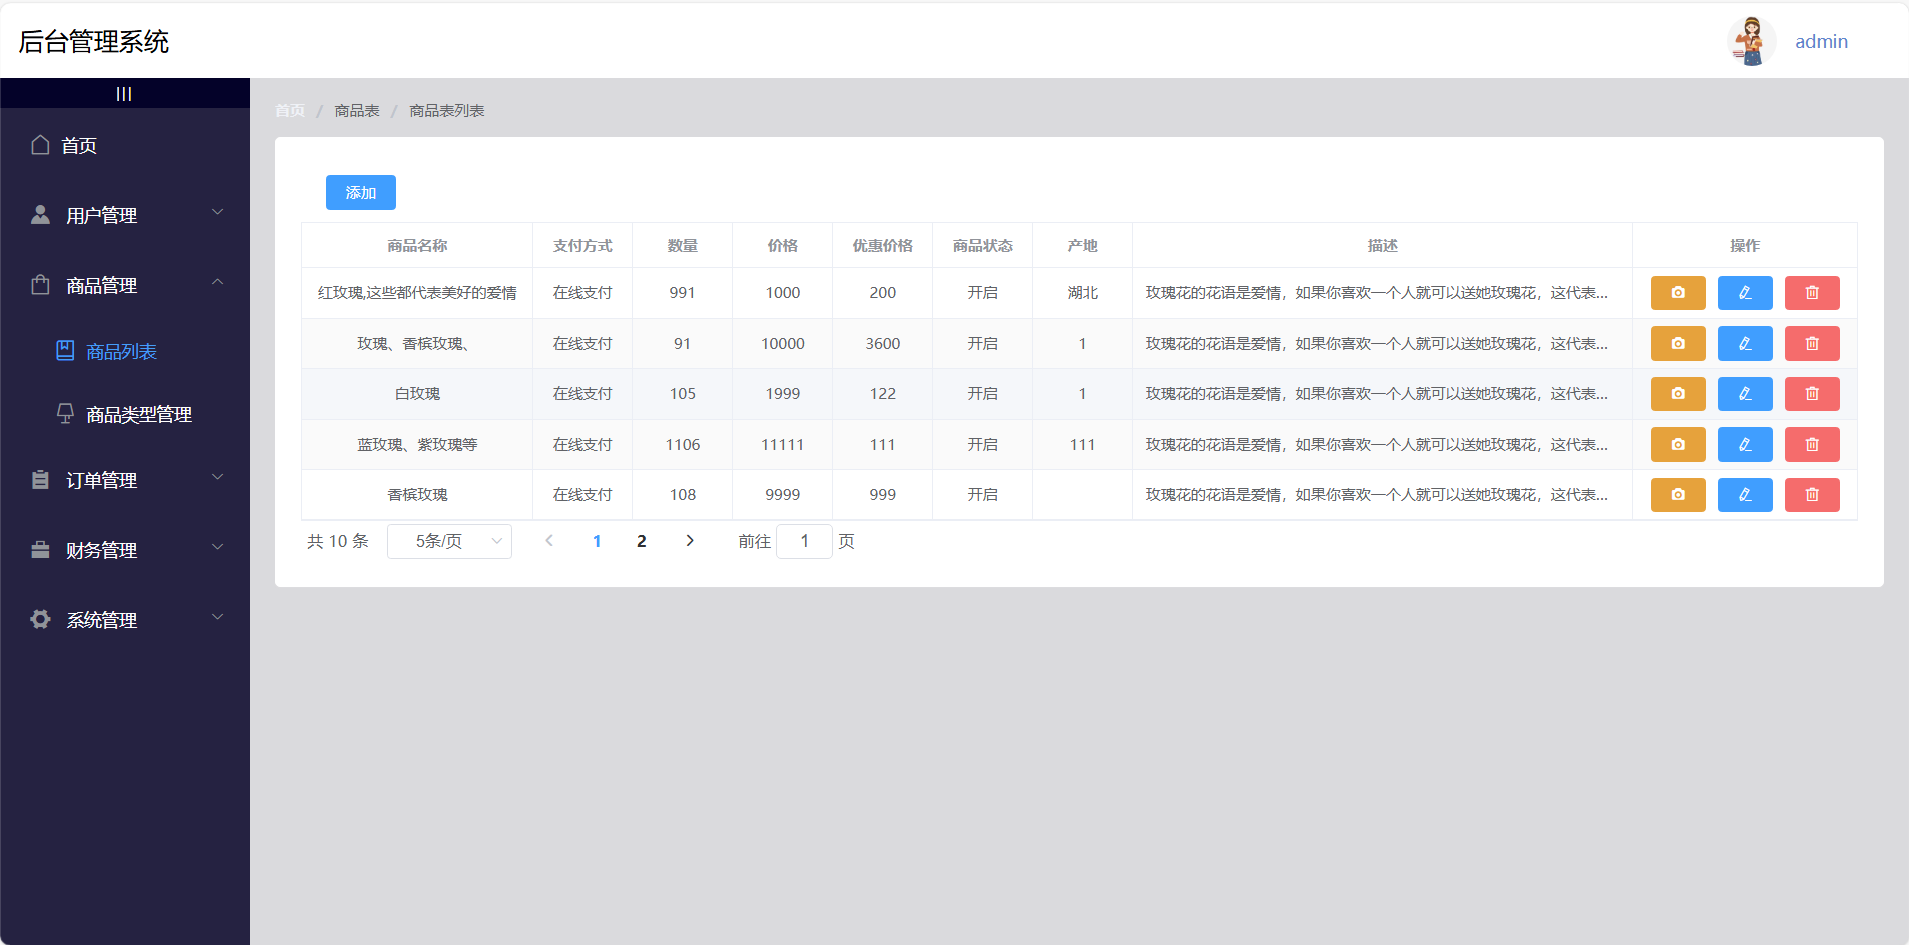Edit the 香槟玫瑰 row
Viewport: 1909px width, 945px height.
1745,494
